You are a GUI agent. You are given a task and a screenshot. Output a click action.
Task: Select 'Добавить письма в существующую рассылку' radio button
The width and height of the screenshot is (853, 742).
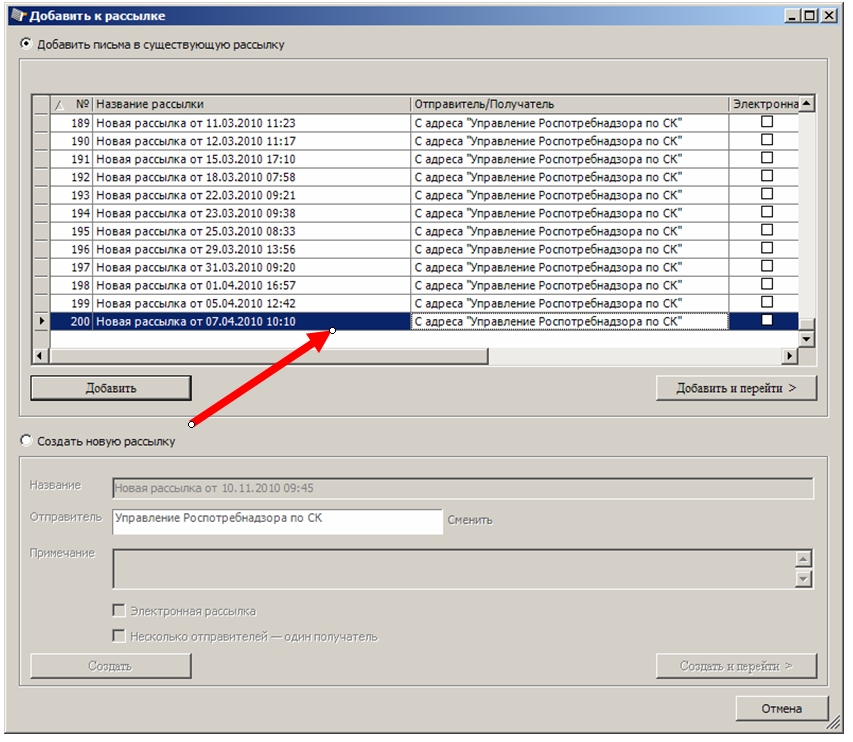pyautogui.click(x=26, y=44)
